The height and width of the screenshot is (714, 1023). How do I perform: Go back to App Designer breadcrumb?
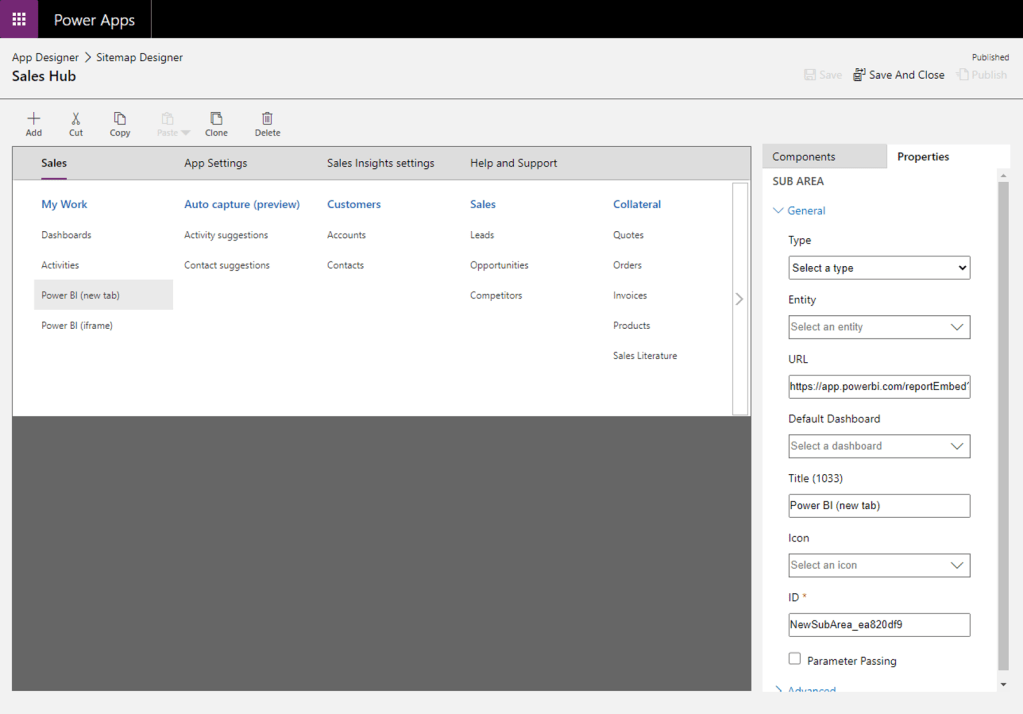[x=45, y=57]
